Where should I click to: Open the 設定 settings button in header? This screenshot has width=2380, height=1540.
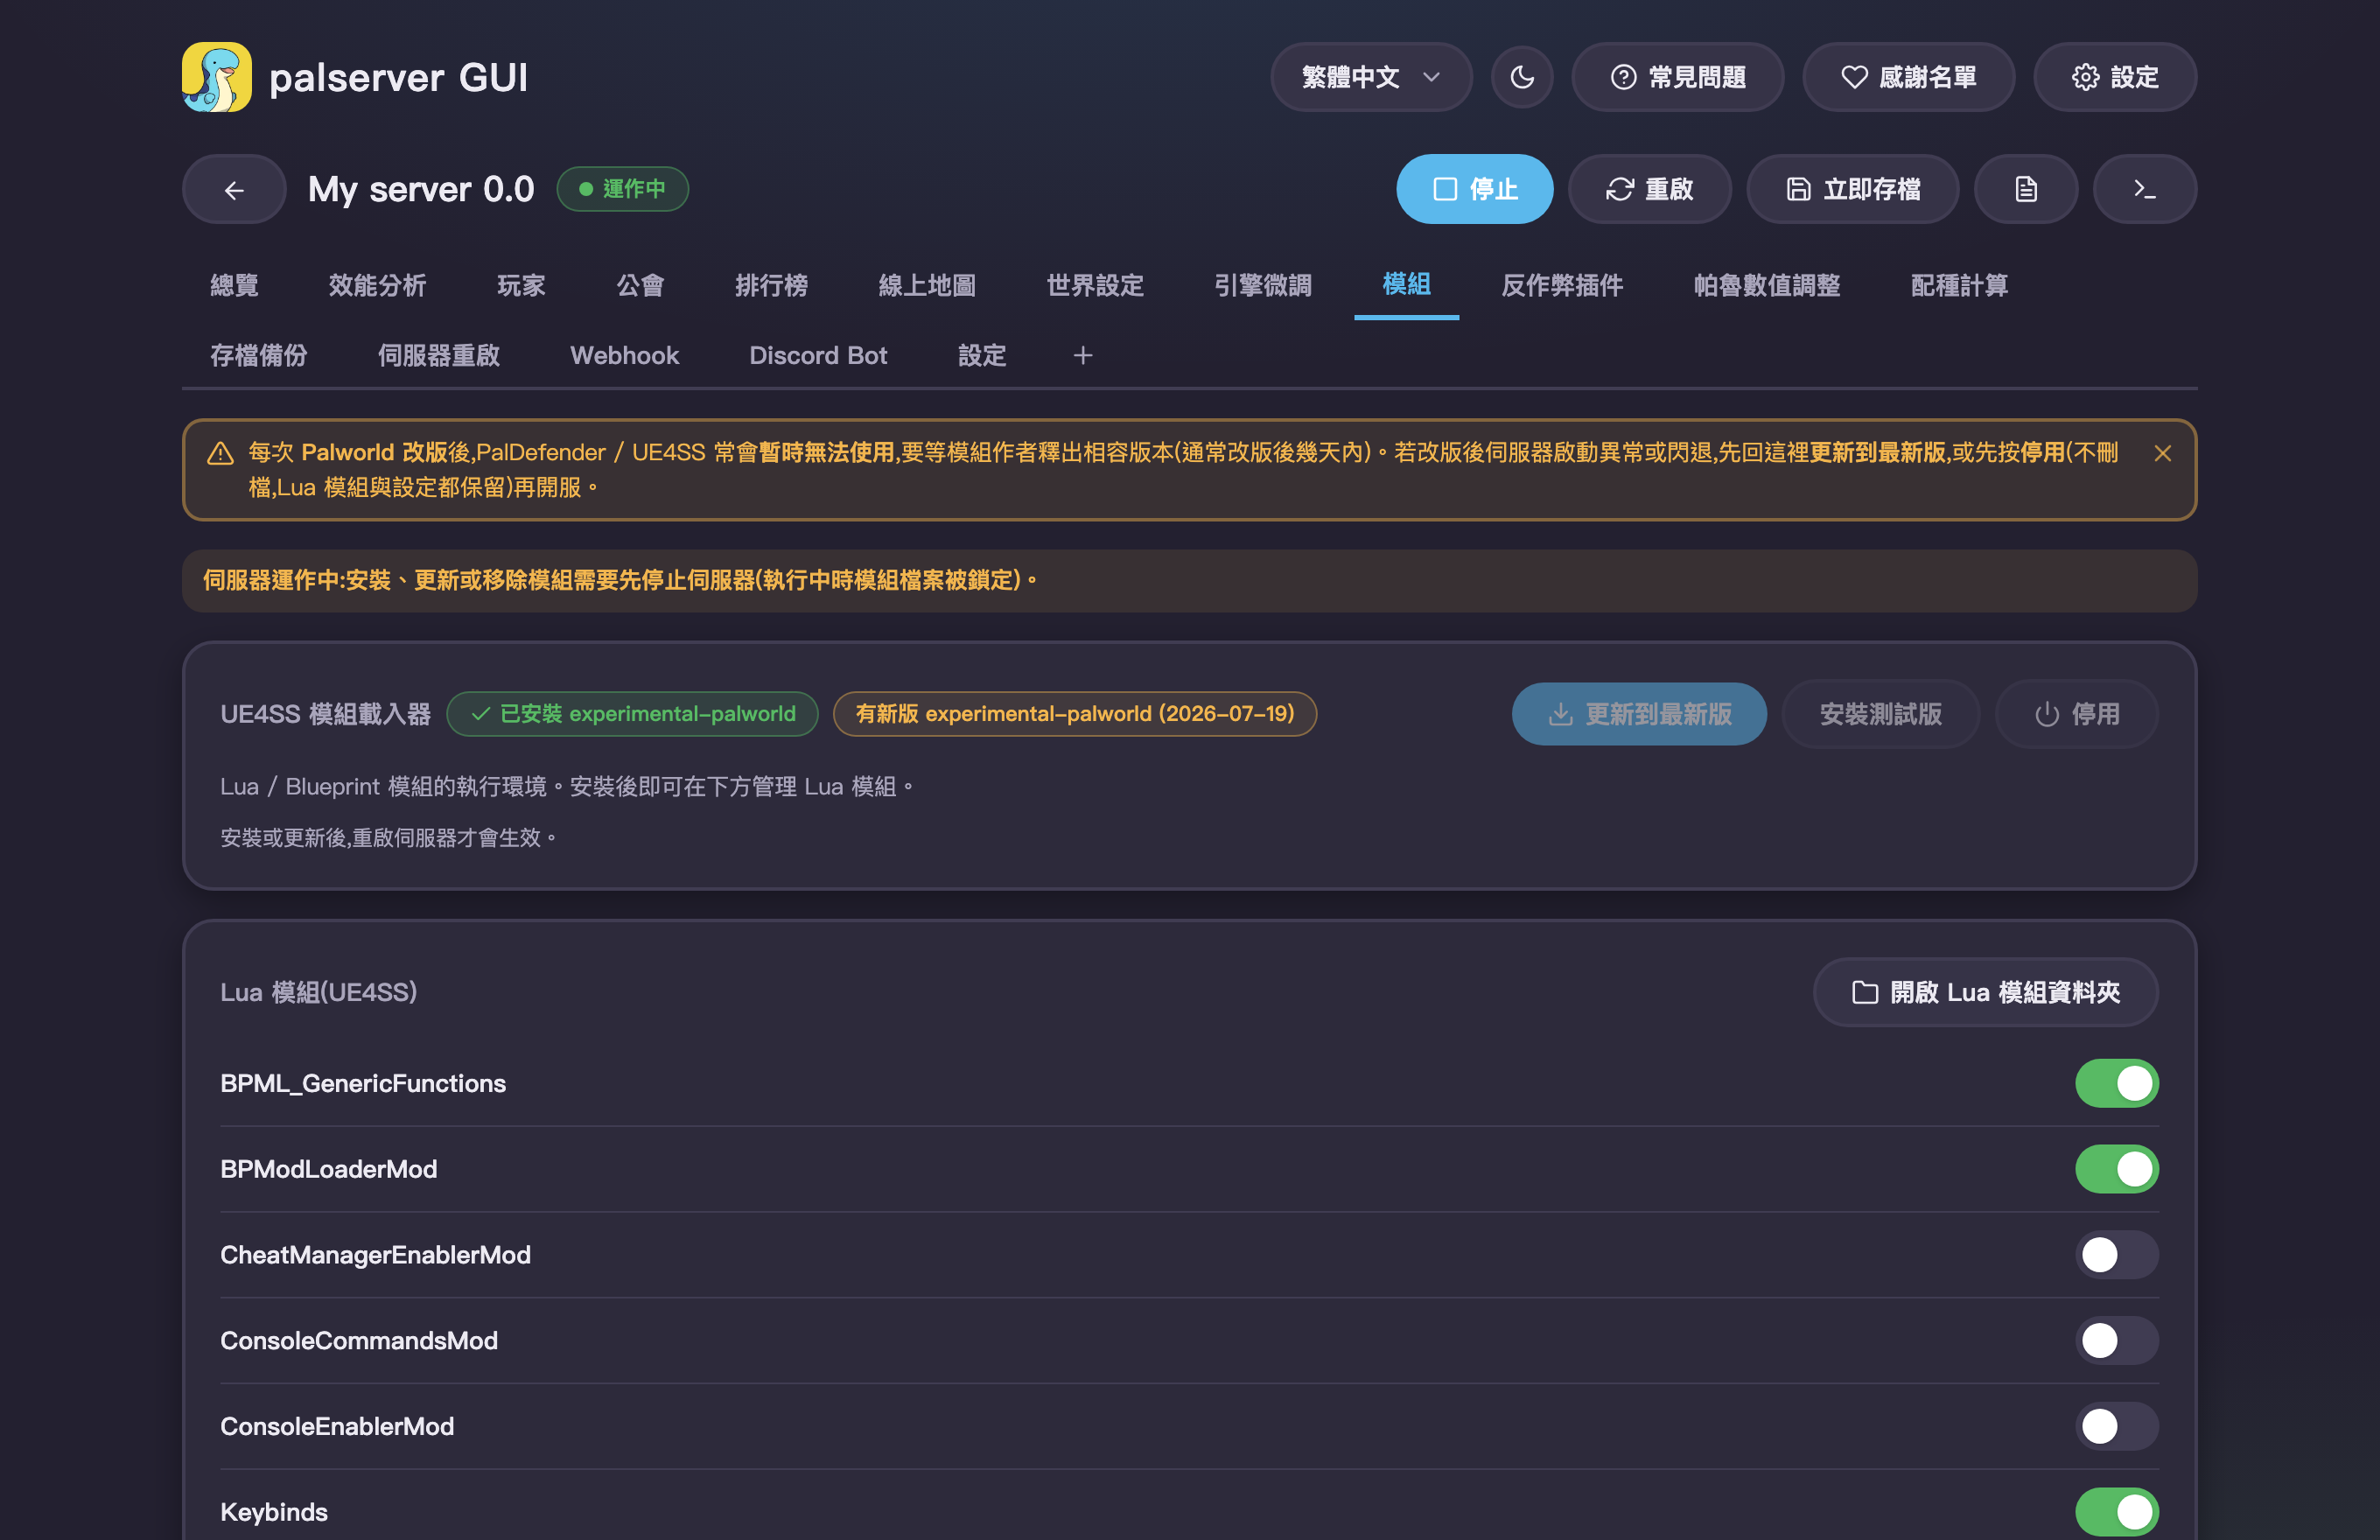pyautogui.click(x=2115, y=77)
